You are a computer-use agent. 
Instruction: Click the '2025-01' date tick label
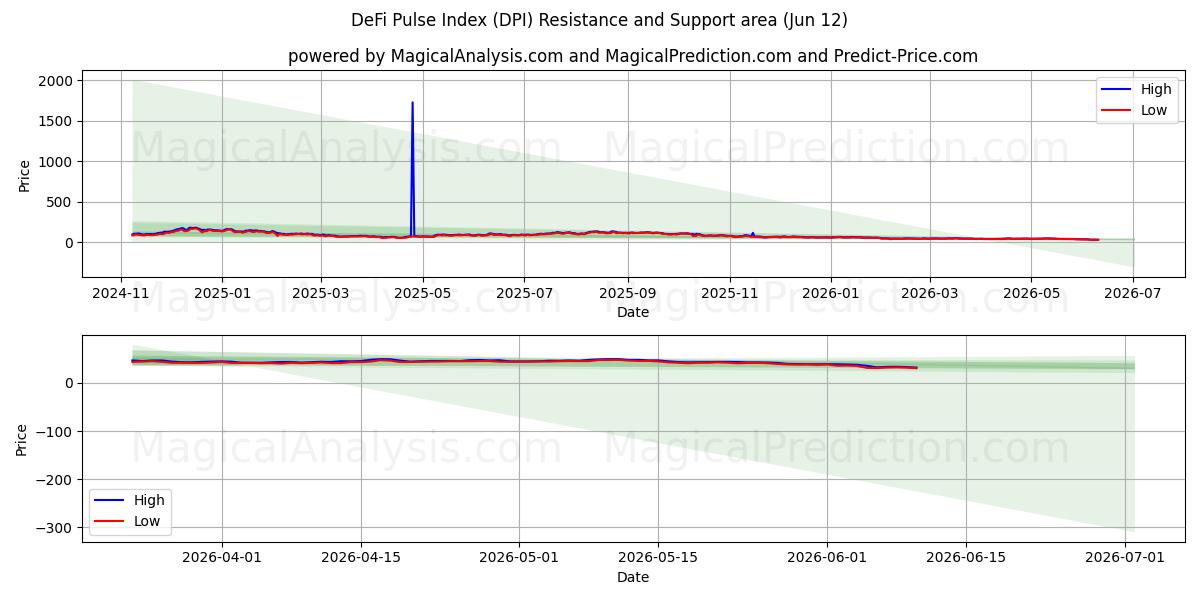pyautogui.click(x=221, y=294)
